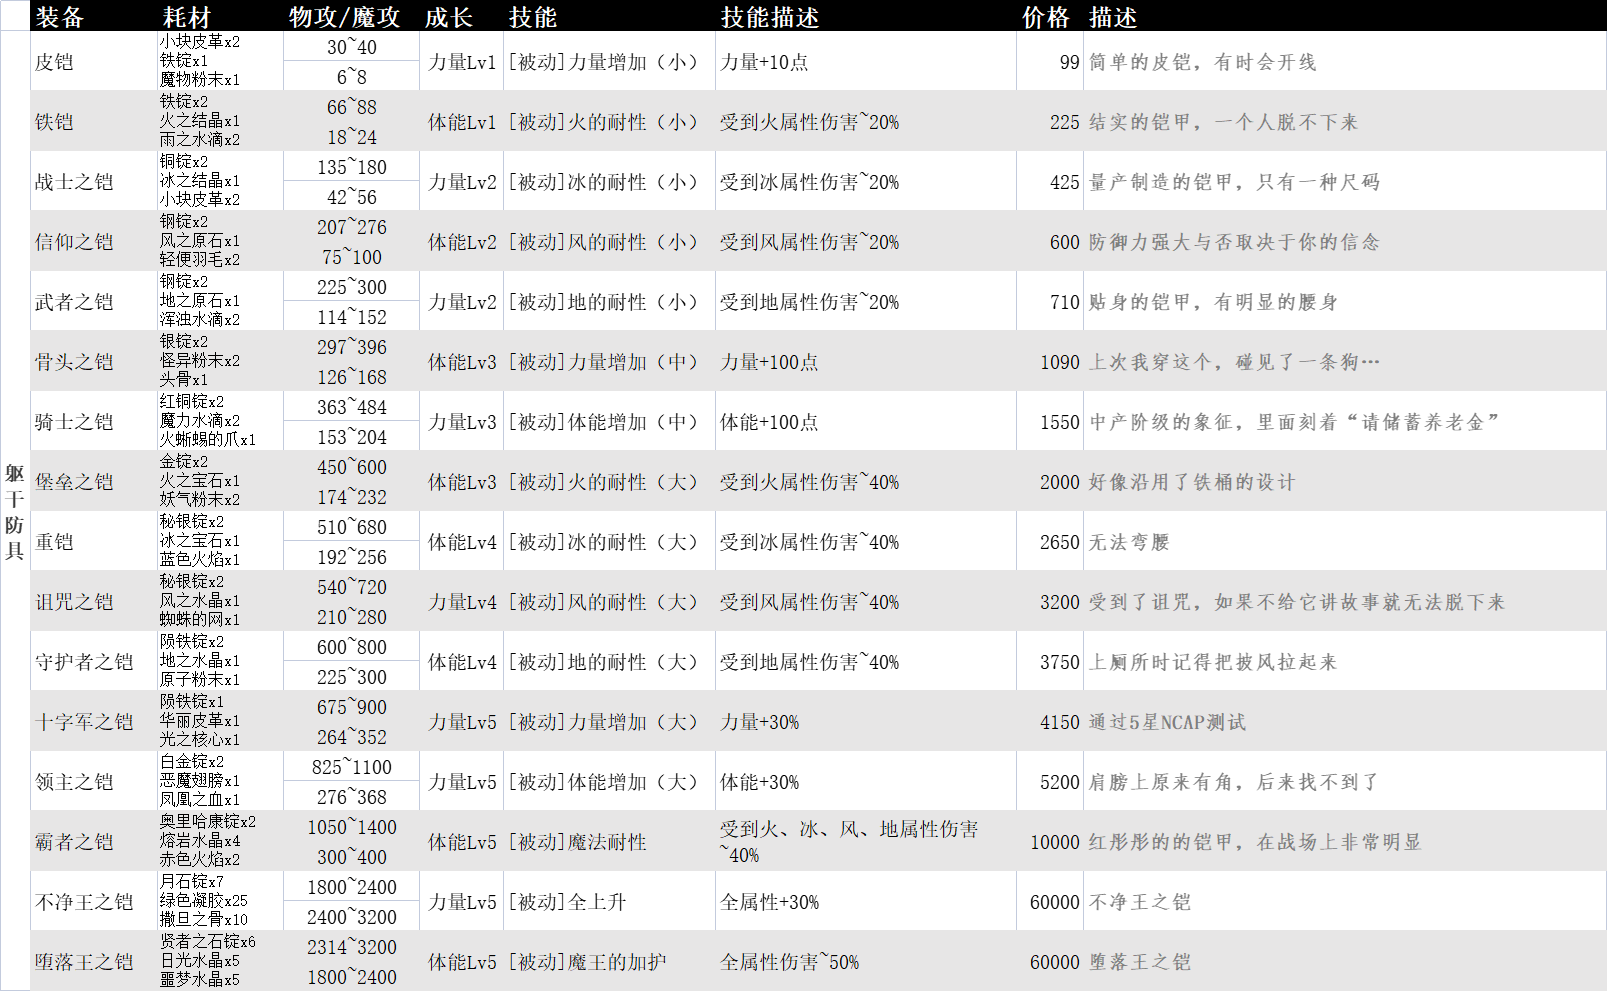Click the 奥里哈康锭x2 material entry

[208, 821]
